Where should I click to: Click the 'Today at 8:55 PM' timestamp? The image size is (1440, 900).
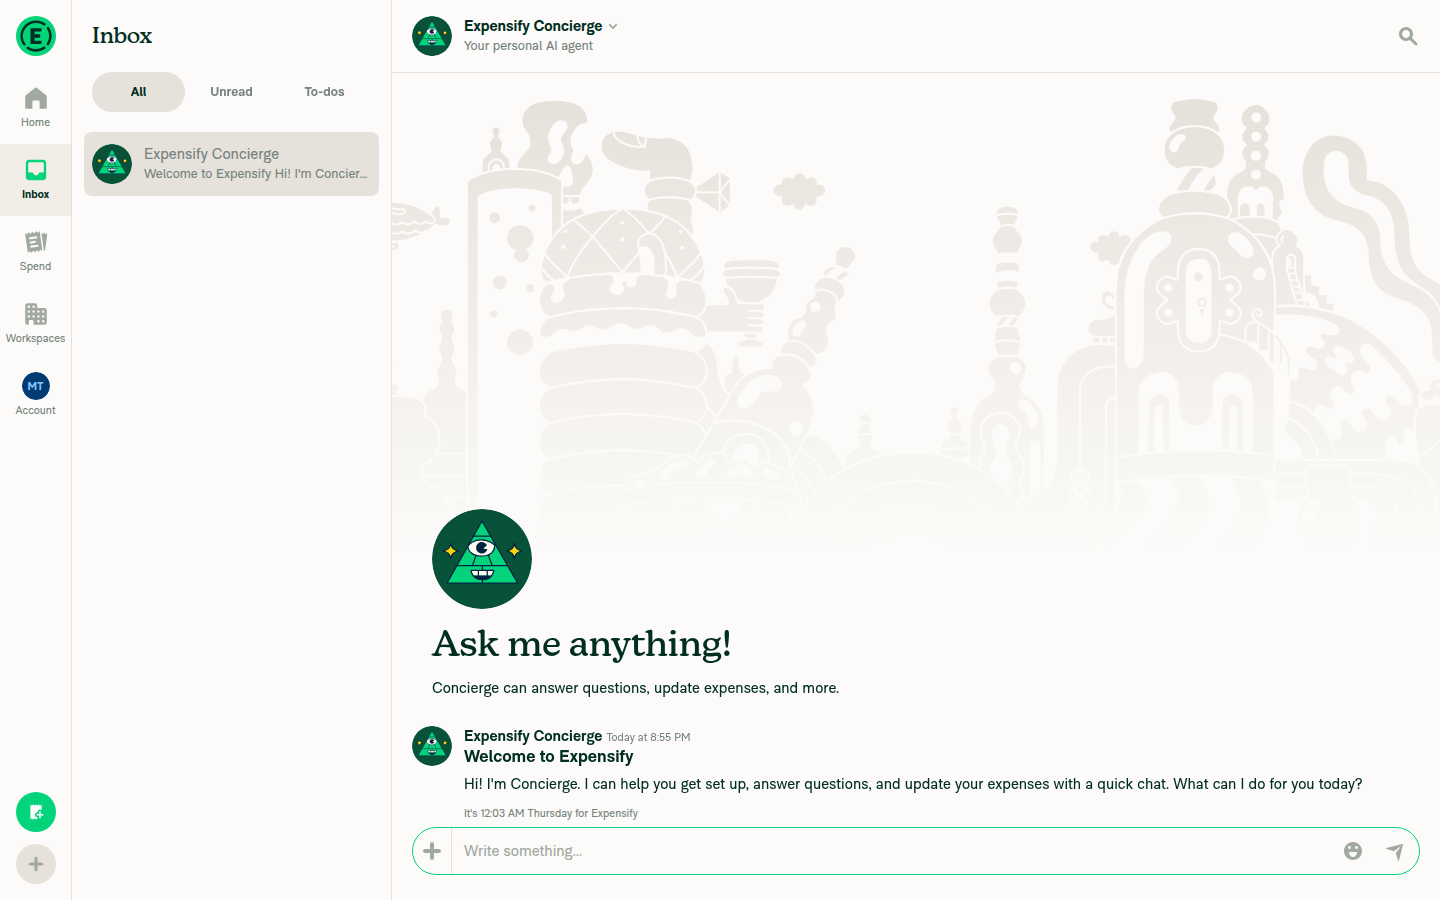[x=648, y=737]
